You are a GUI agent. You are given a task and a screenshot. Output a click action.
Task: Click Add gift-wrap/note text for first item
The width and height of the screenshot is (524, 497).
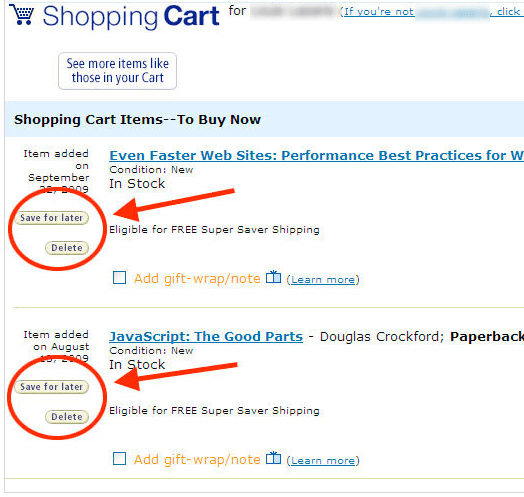click(197, 278)
